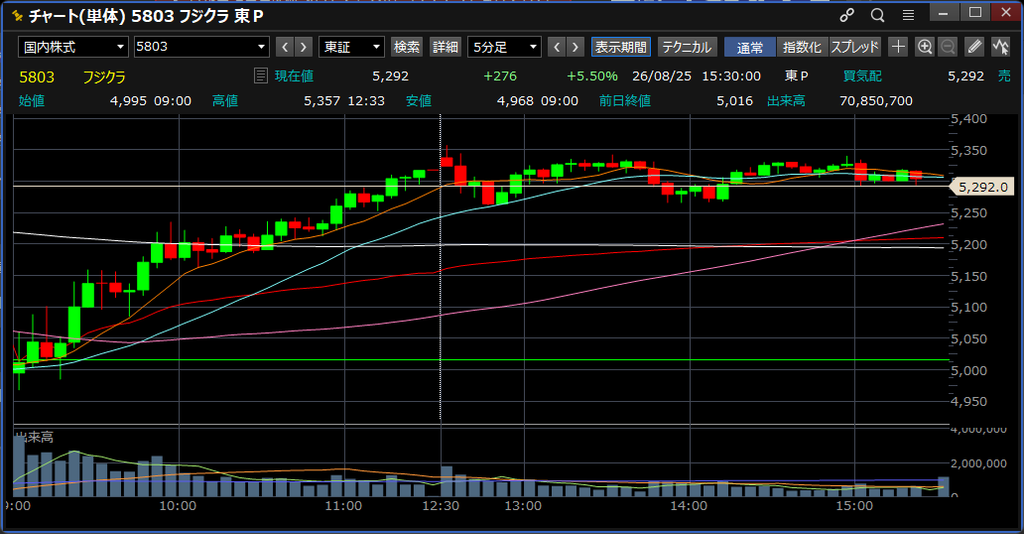Click the low price 4,968

tap(515, 101)
